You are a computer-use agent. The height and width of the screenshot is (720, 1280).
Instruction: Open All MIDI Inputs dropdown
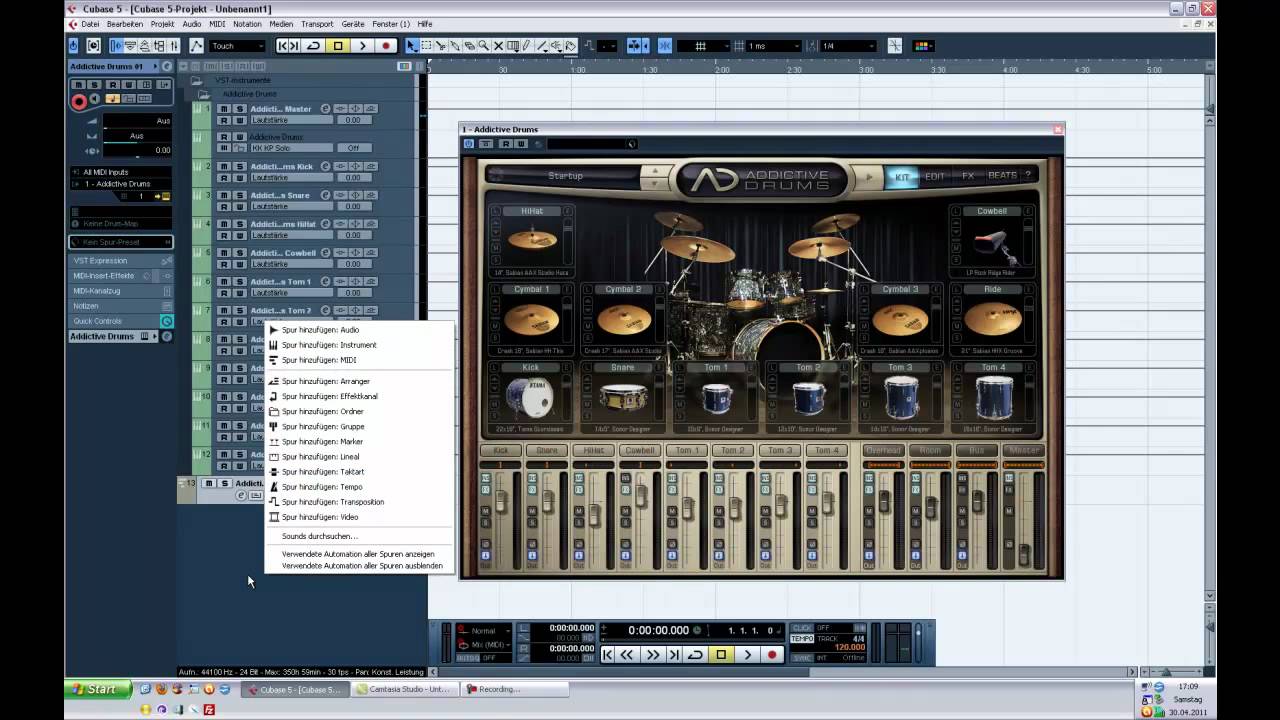point(121,172)
